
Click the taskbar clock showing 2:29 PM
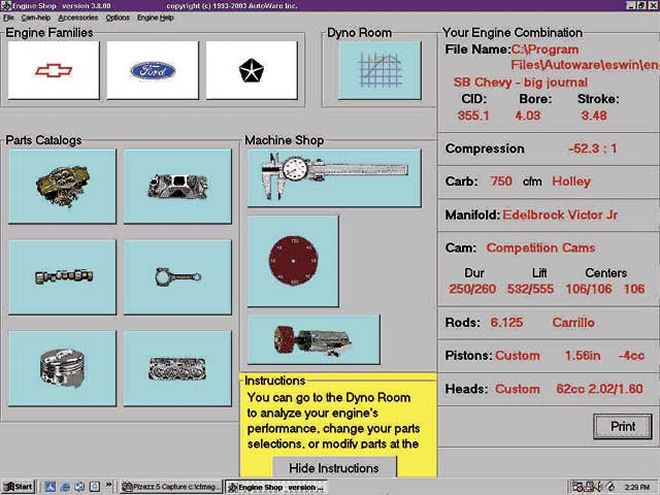click(637, 487)
